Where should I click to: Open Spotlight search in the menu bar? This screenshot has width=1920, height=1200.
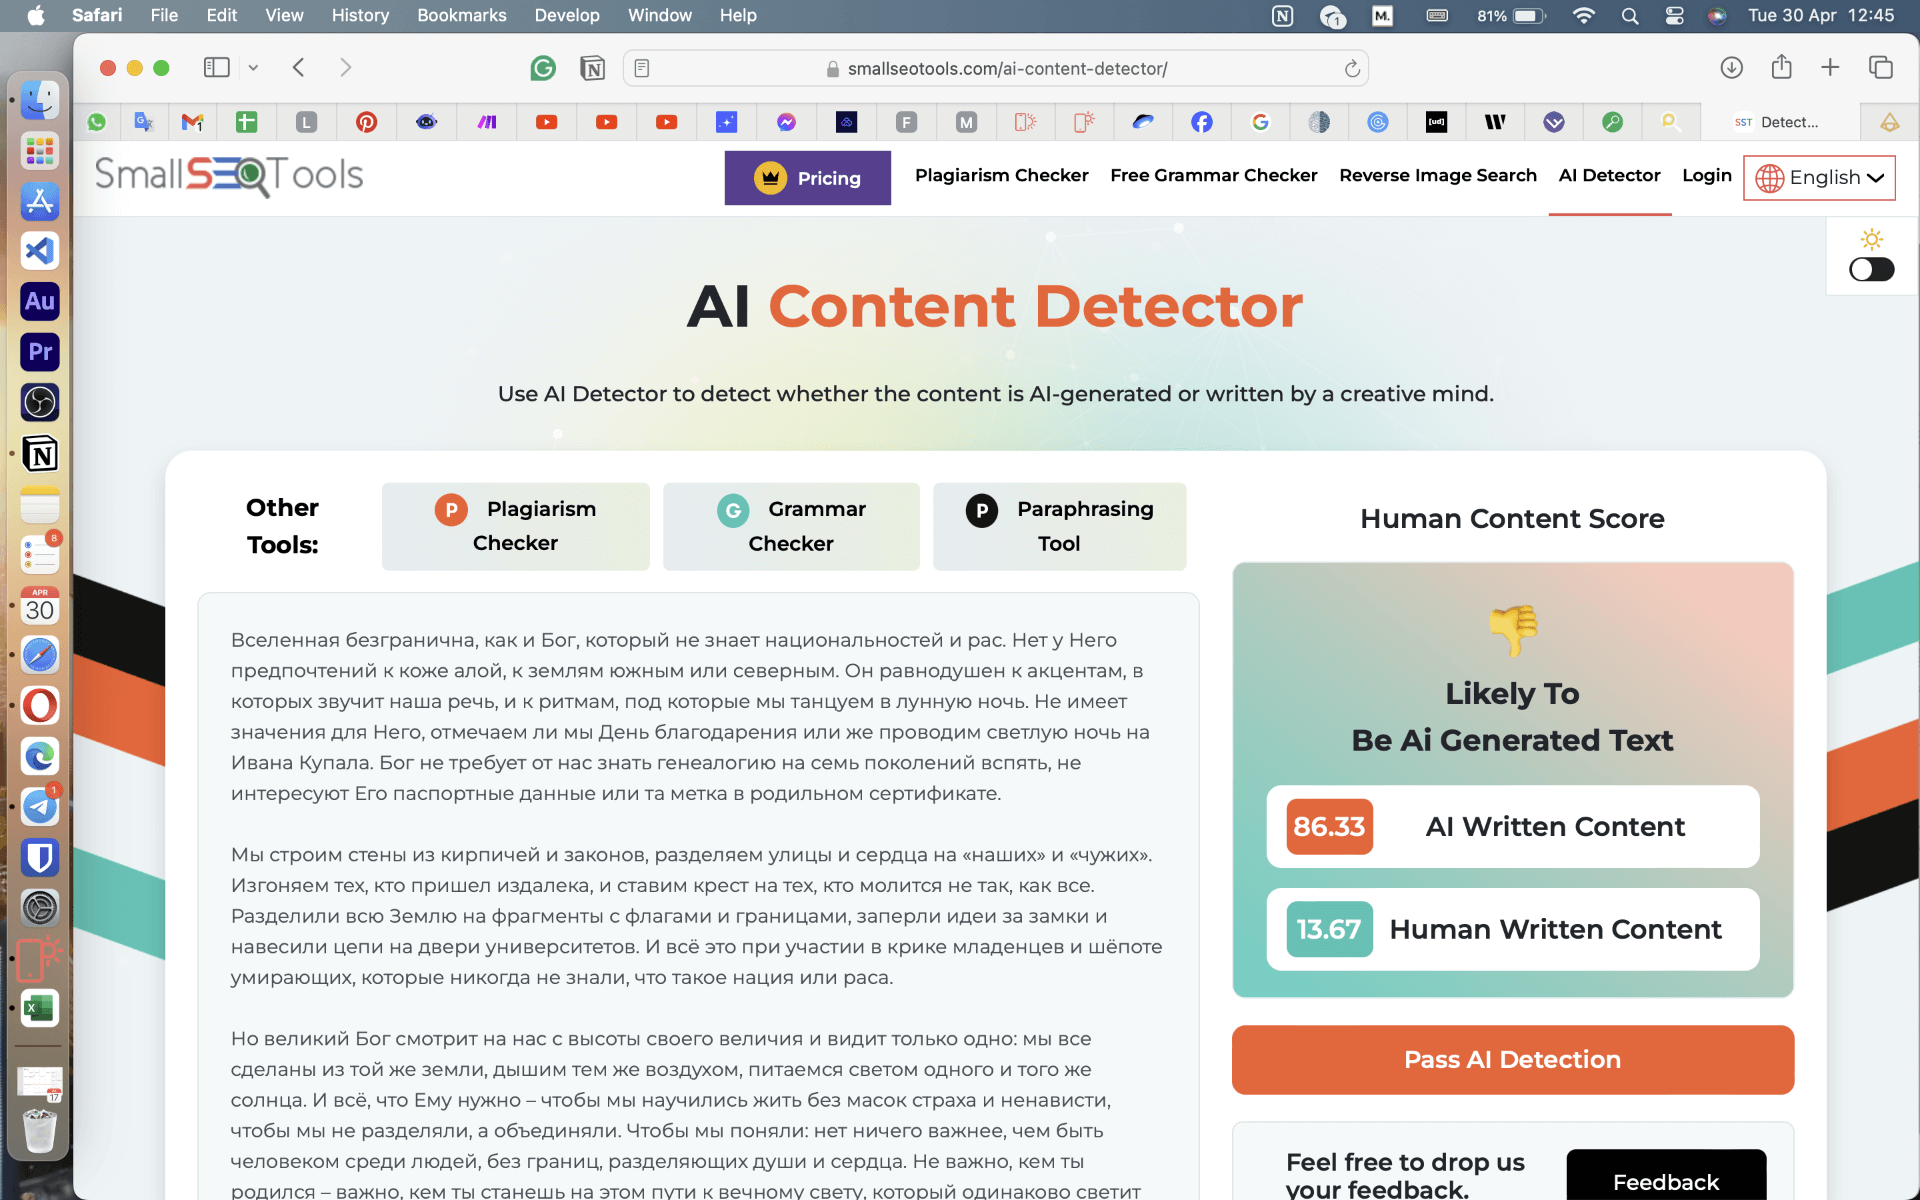coord(1629,15)
